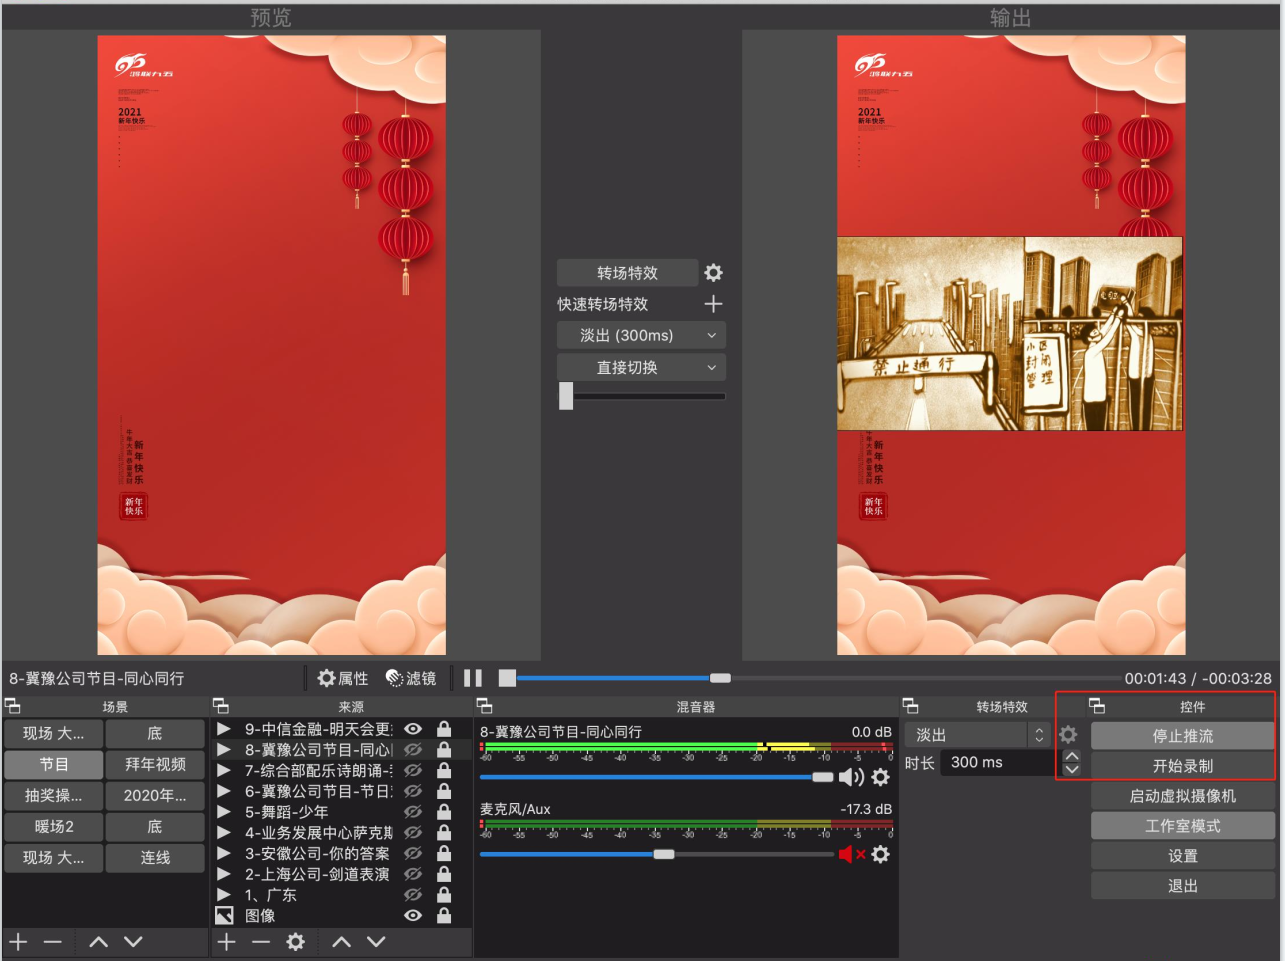The image size is (1285, 961).
Task: Mute the 8-冀豫公司节目 mixer channel
Action: coord(851,777)
